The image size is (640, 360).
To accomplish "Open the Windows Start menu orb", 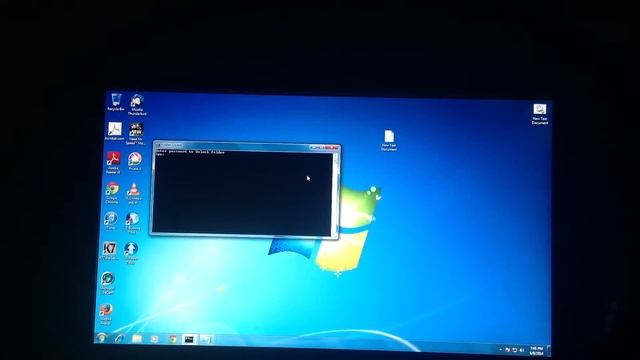I will coord(101,337).
